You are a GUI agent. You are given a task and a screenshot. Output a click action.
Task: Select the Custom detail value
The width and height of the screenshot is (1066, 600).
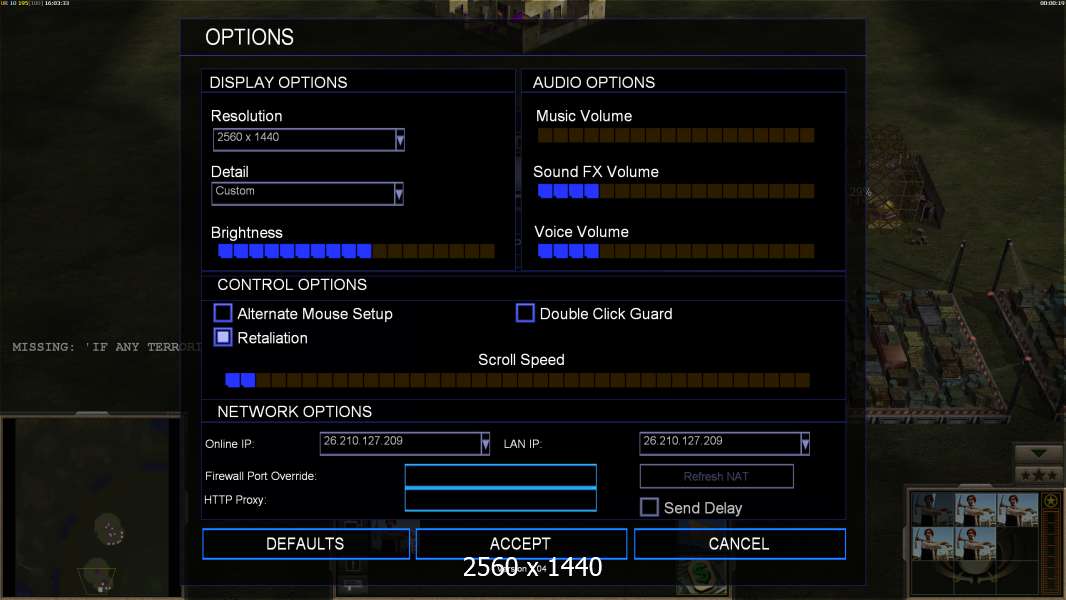coord(235,191)
